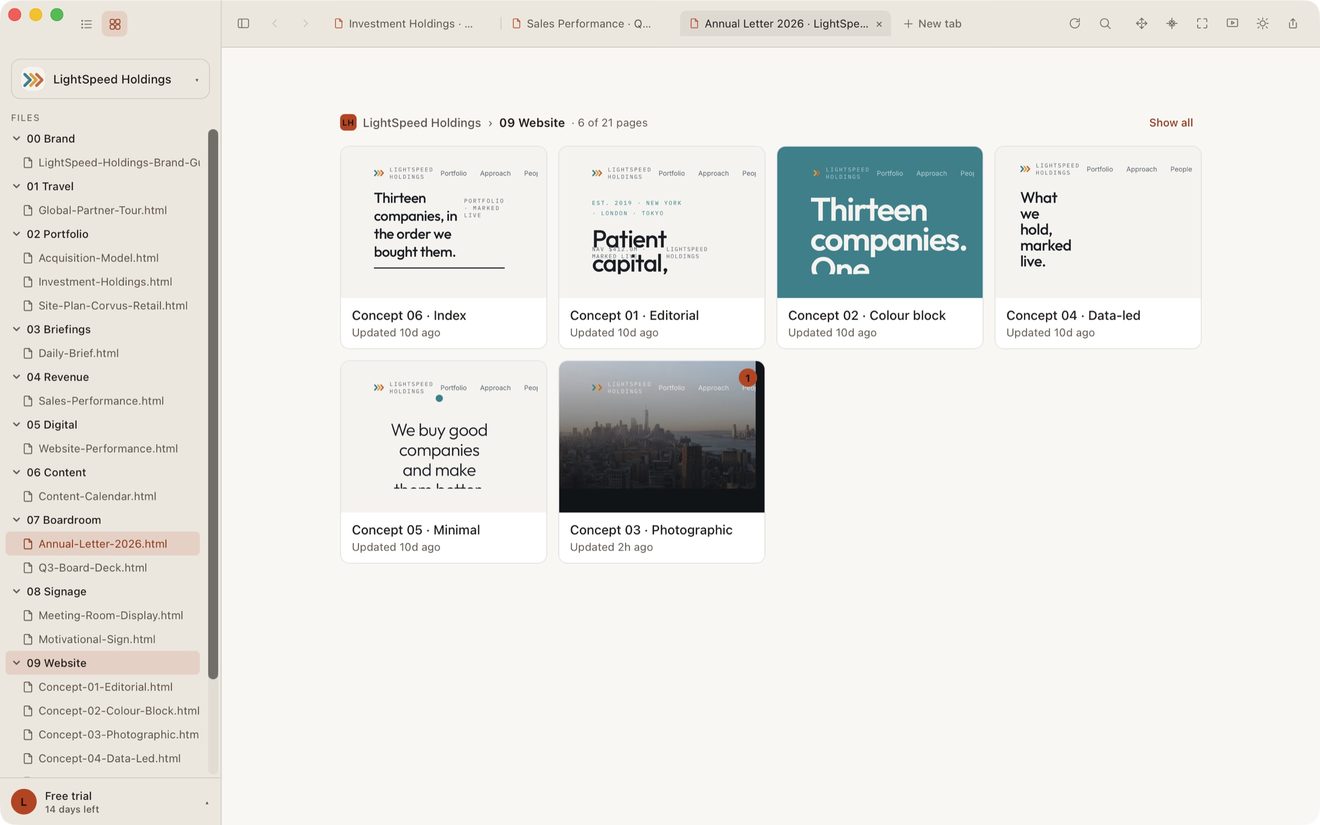1320x825 pixels.
Task: Click the LH breadcrumb badge icon
Action: (348, 123)
